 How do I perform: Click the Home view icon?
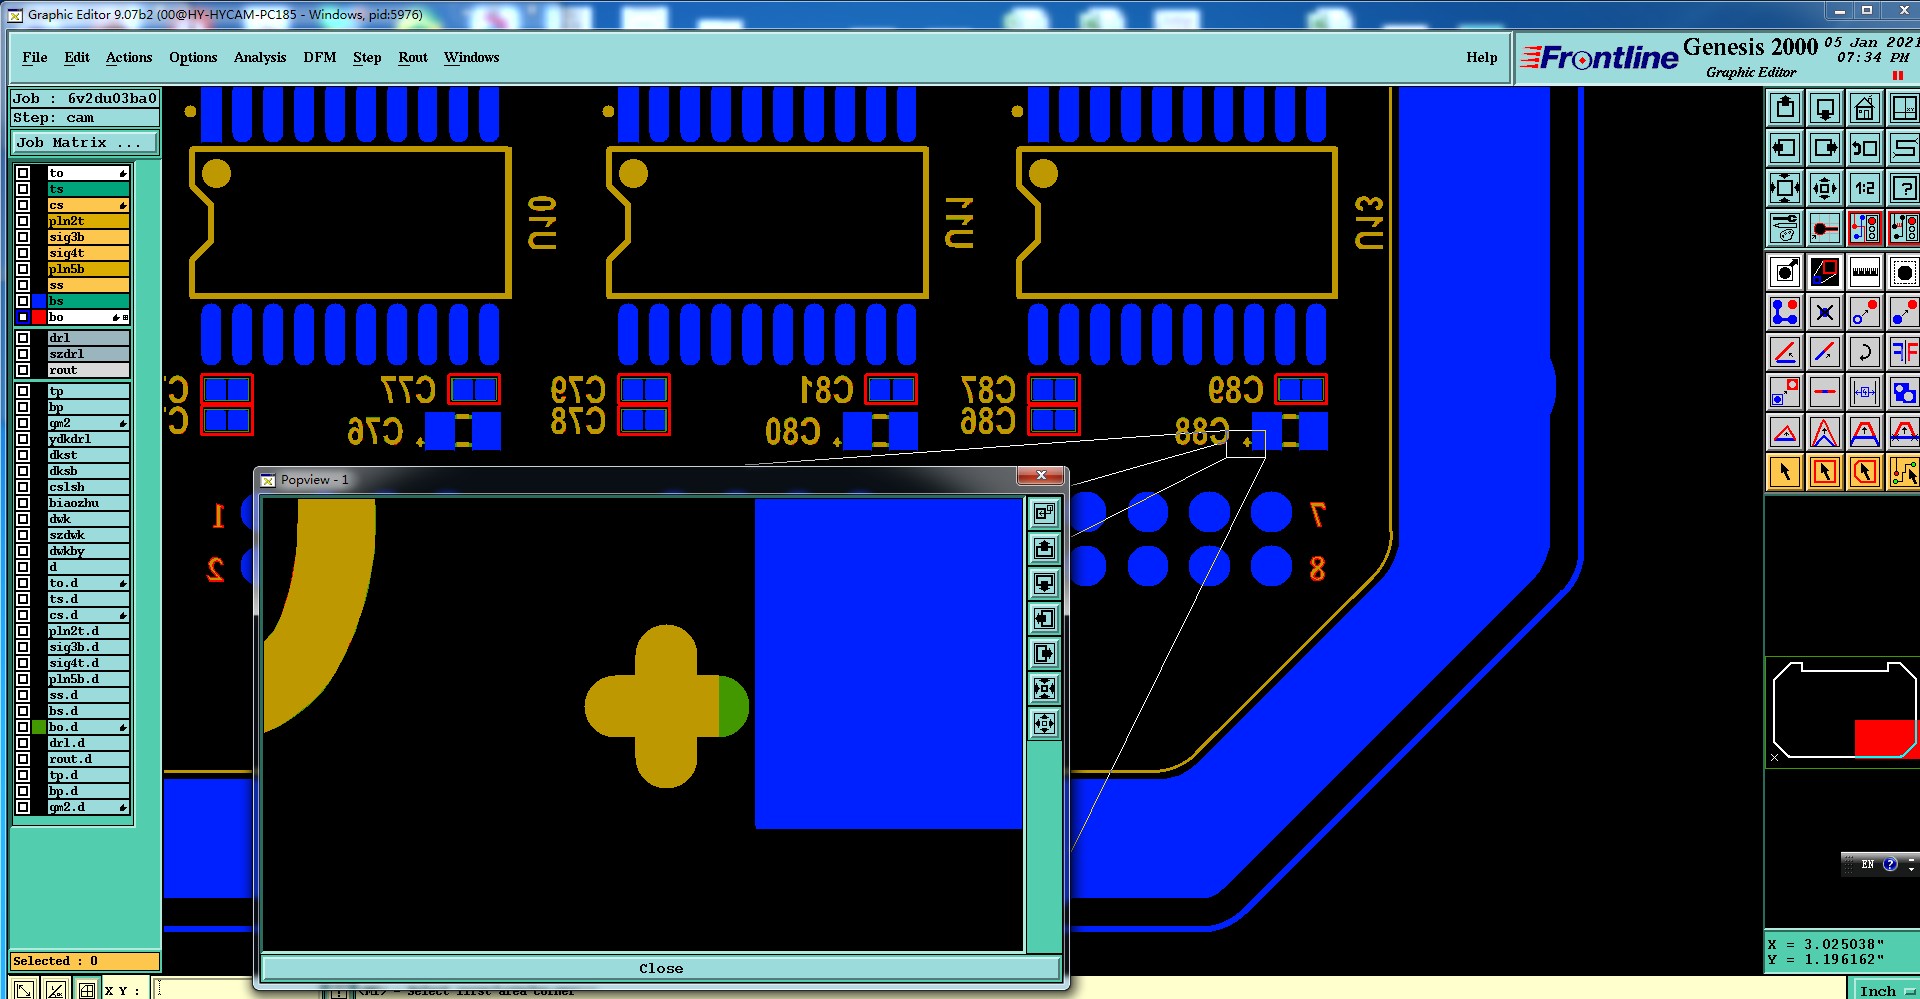click(x=1864, y=108)
